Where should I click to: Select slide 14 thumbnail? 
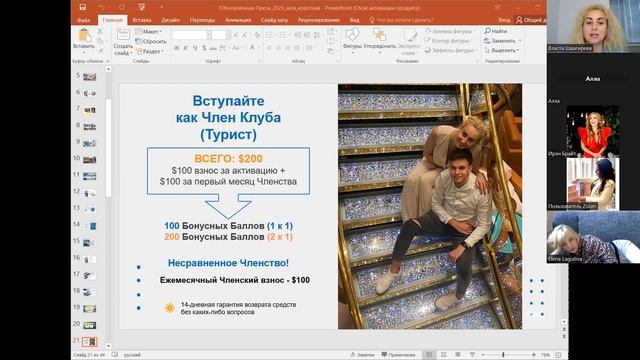[89, 226]
